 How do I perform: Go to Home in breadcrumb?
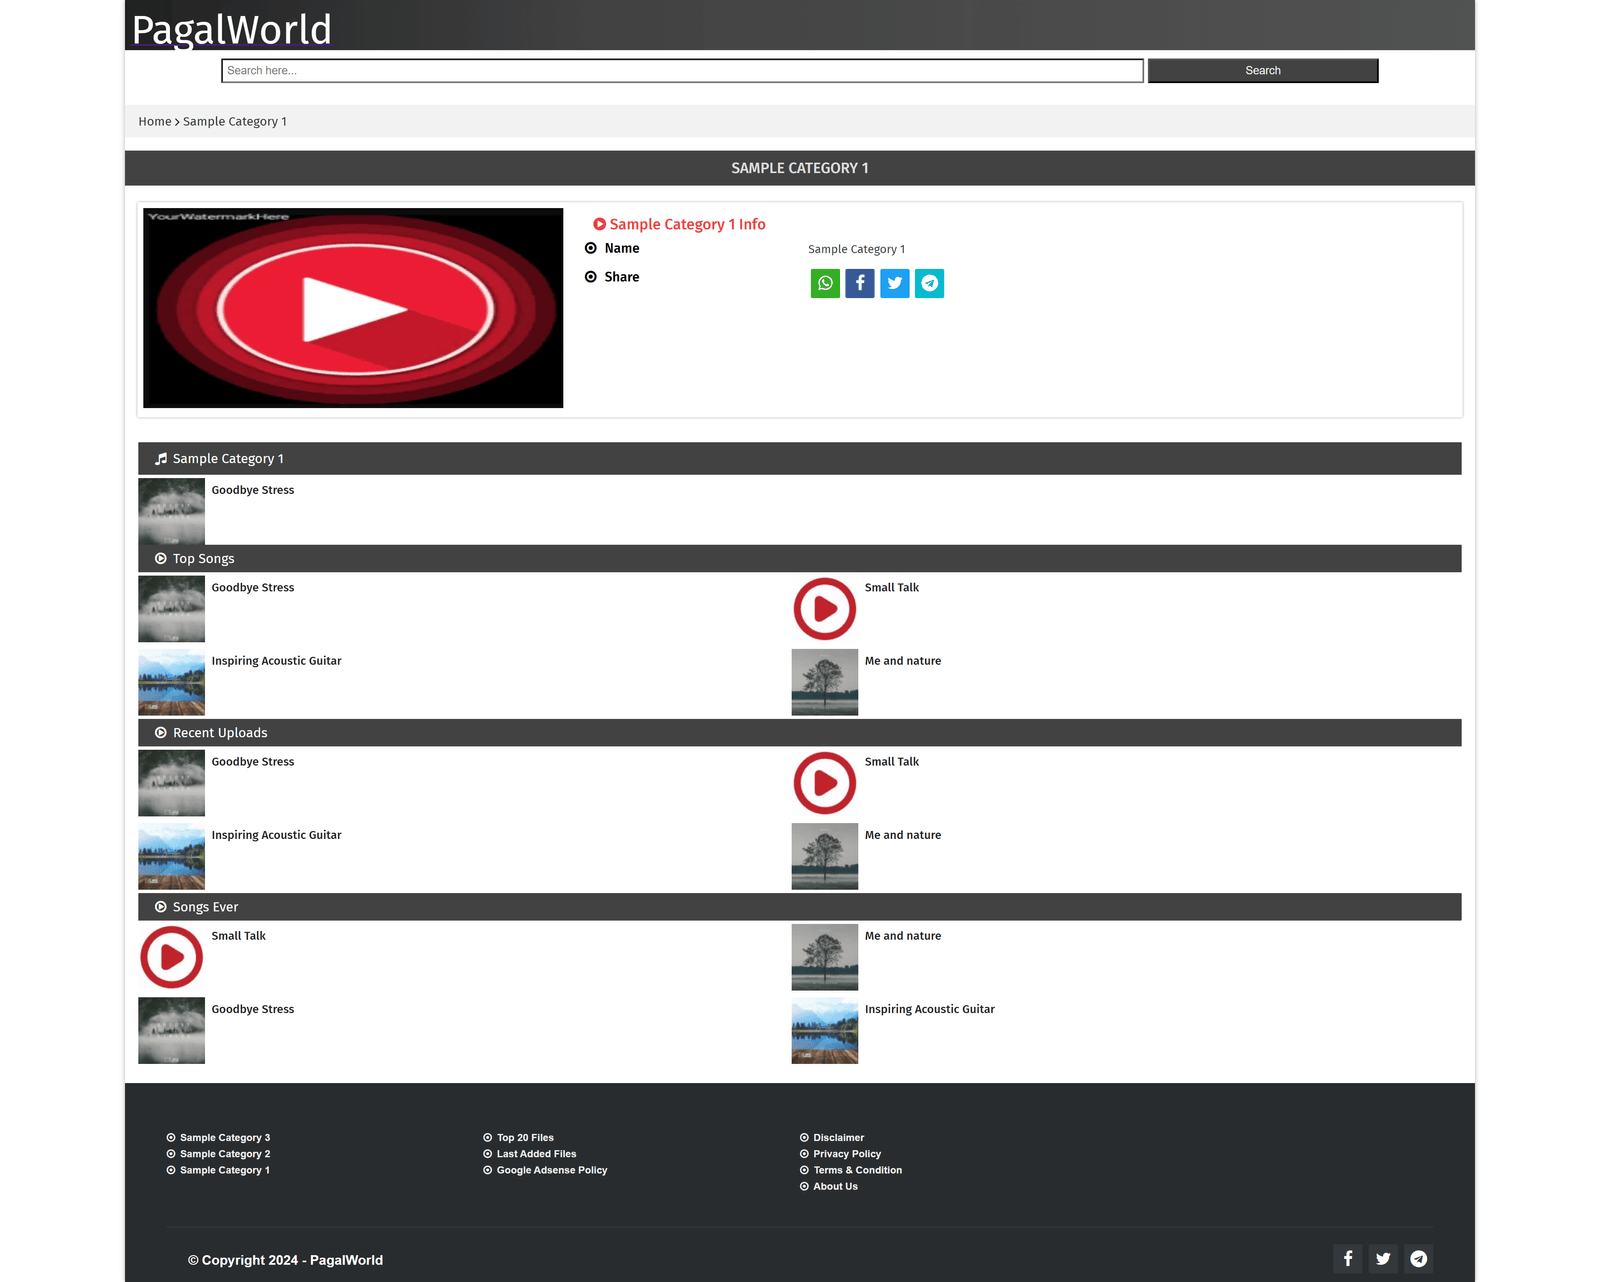pyautogui.click(x=155, y=122)
